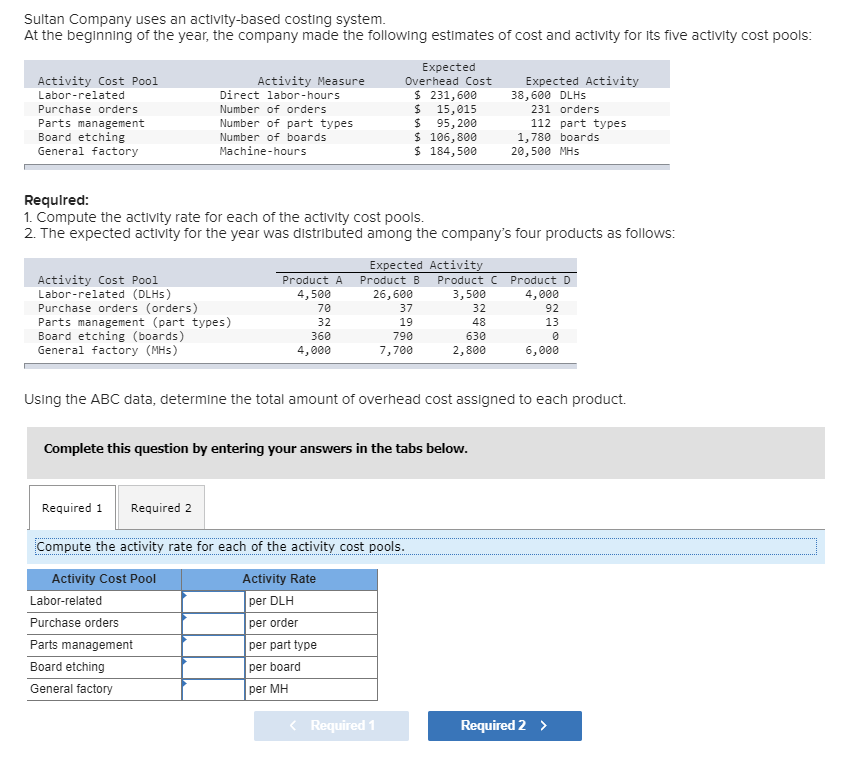Click the Parts management rate entry cell
Image resolution: width=845 pixels, height=774 pixels.
213,644
